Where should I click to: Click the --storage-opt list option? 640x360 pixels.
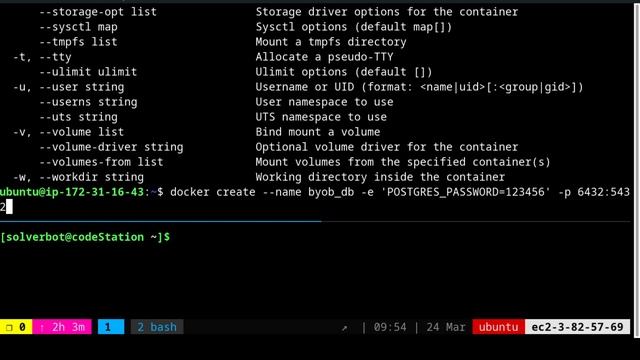coord(98,12)
